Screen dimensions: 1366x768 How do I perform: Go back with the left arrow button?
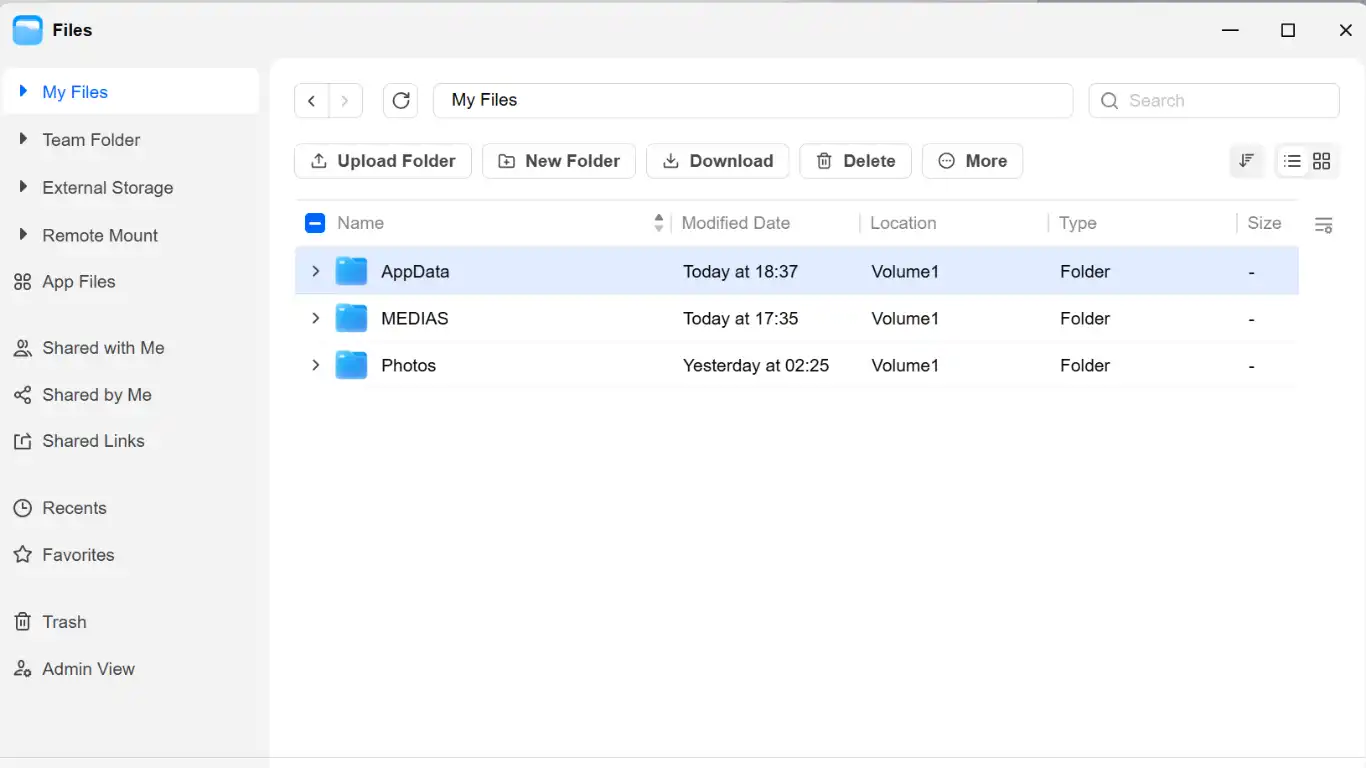click(312, 101)
